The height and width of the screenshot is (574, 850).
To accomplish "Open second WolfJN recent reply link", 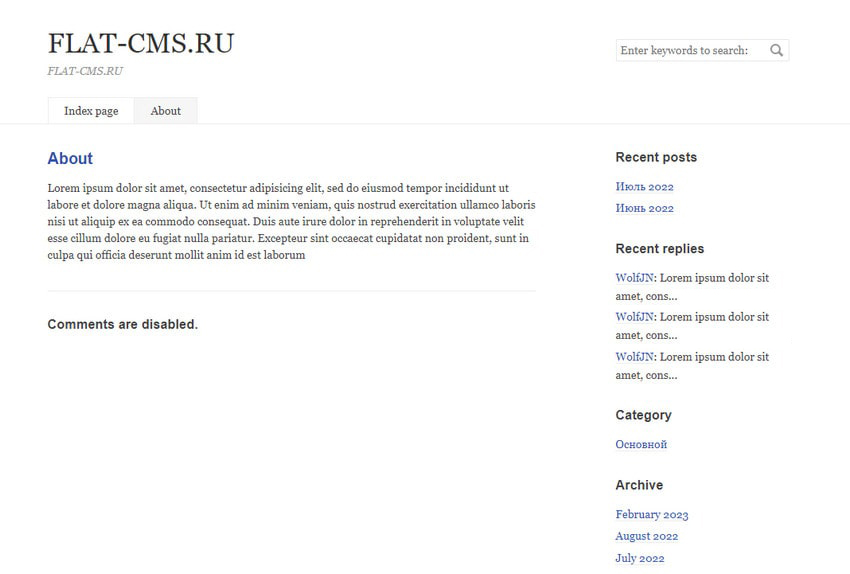I will pyautogui.click(x=634, y=317).
